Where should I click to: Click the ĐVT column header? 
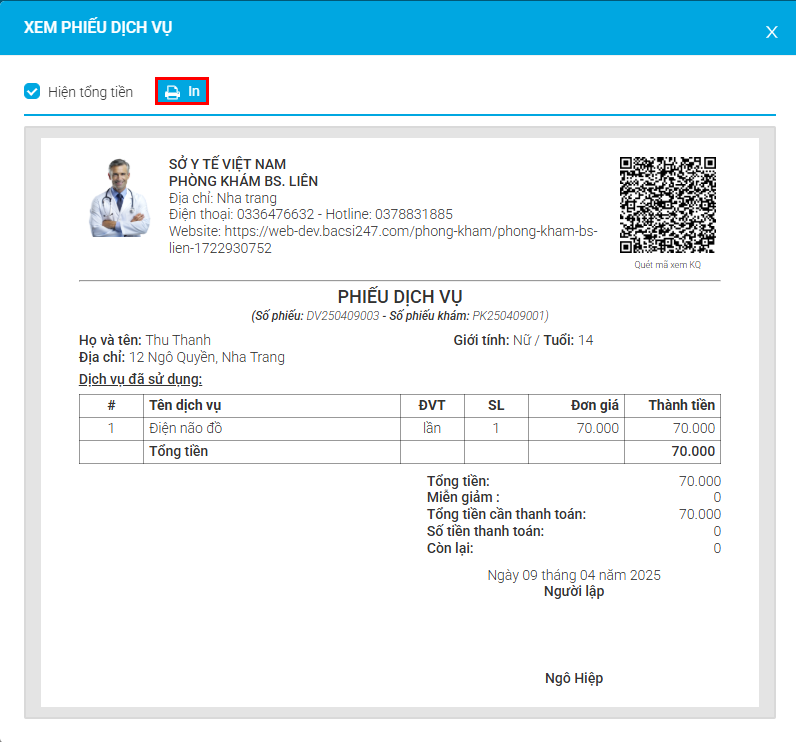point(432,406)
